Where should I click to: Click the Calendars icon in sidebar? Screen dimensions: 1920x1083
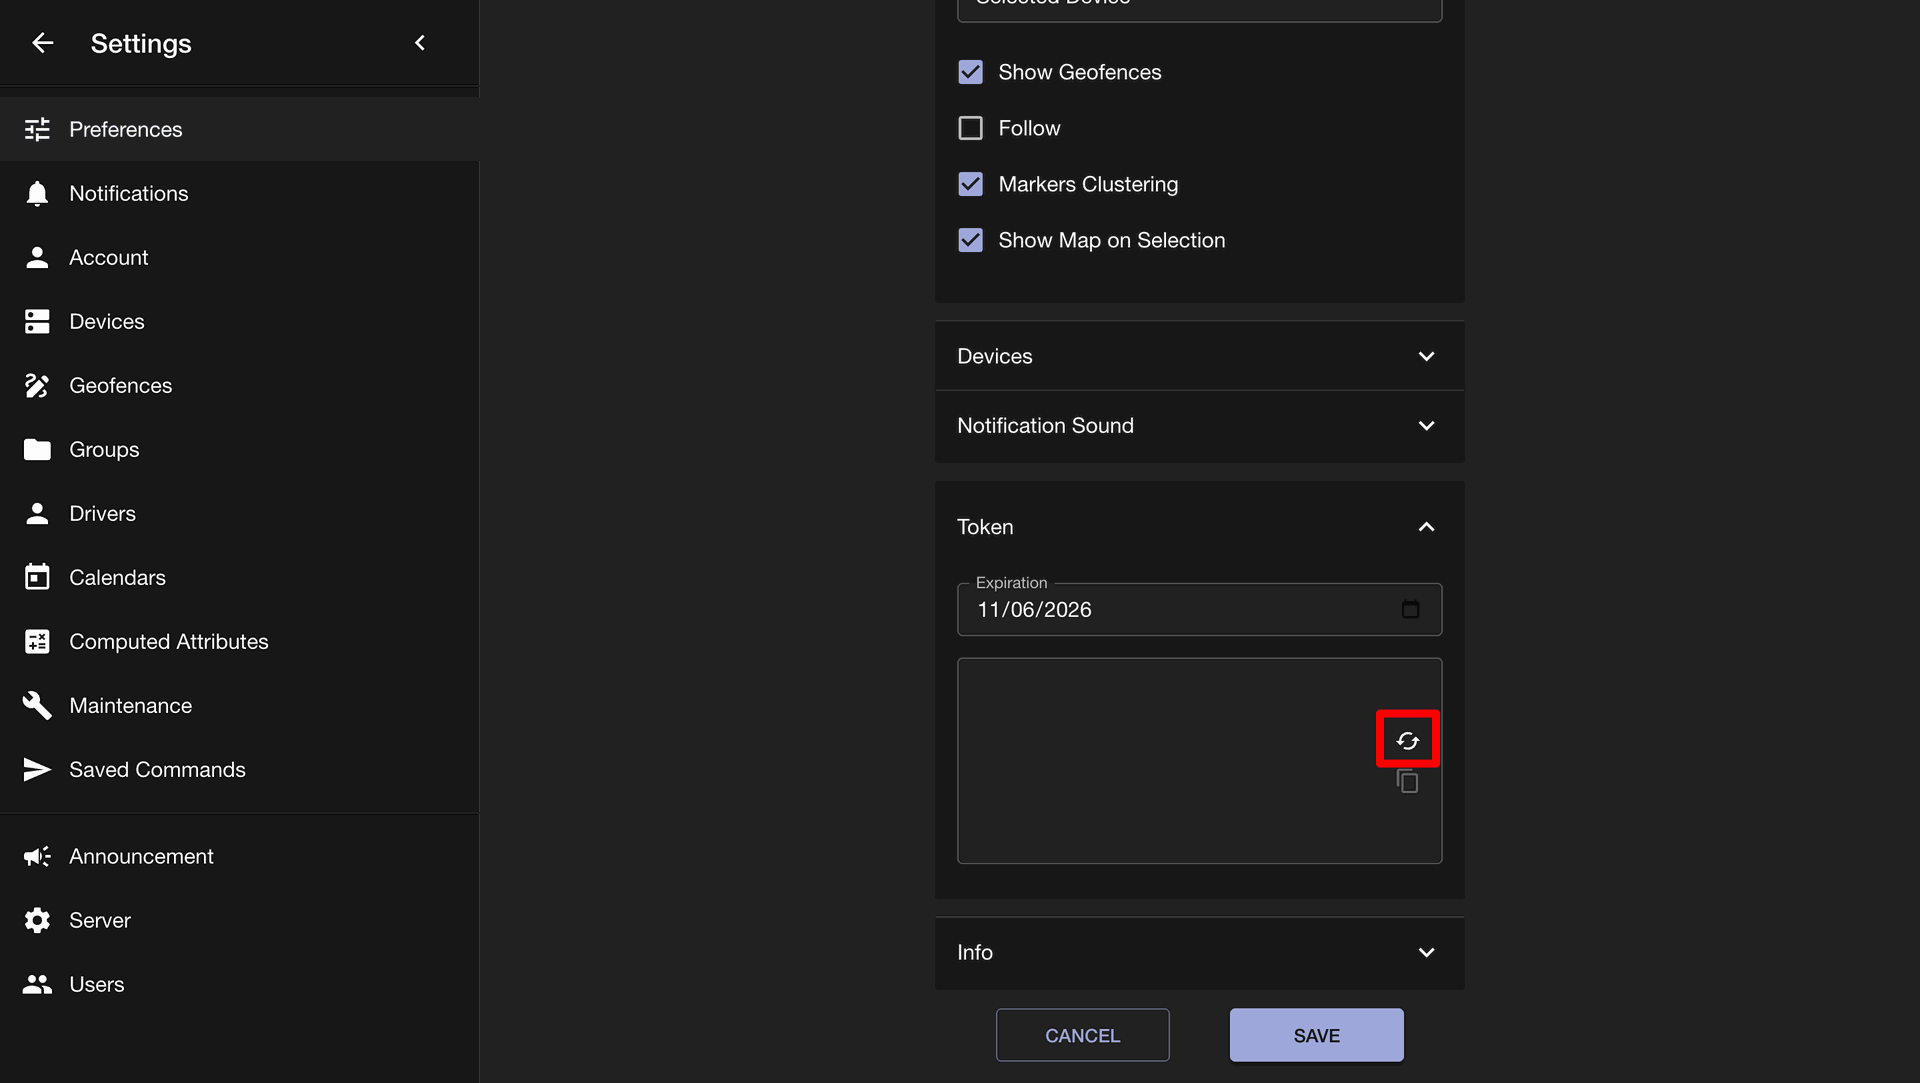tap(37, 577)
